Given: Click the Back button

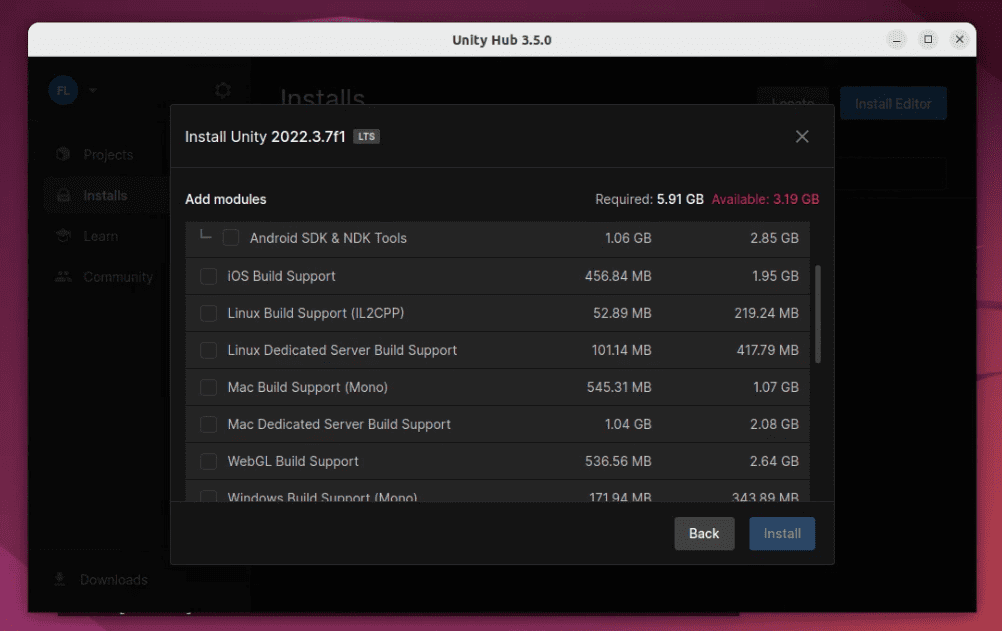Looking at the screenshot, I should (704, 533).
